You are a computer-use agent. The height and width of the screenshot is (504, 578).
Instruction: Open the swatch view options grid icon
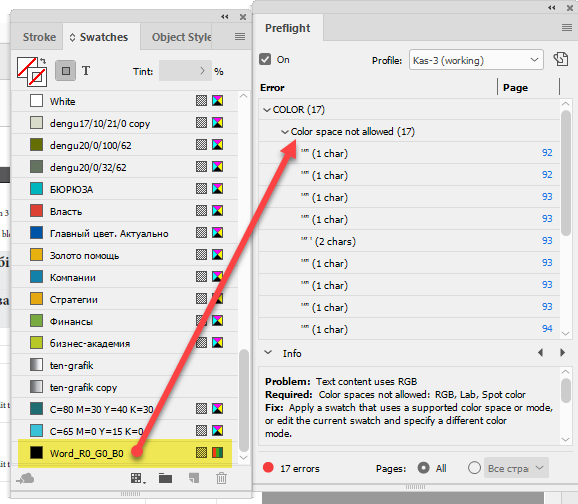point(138,479)
